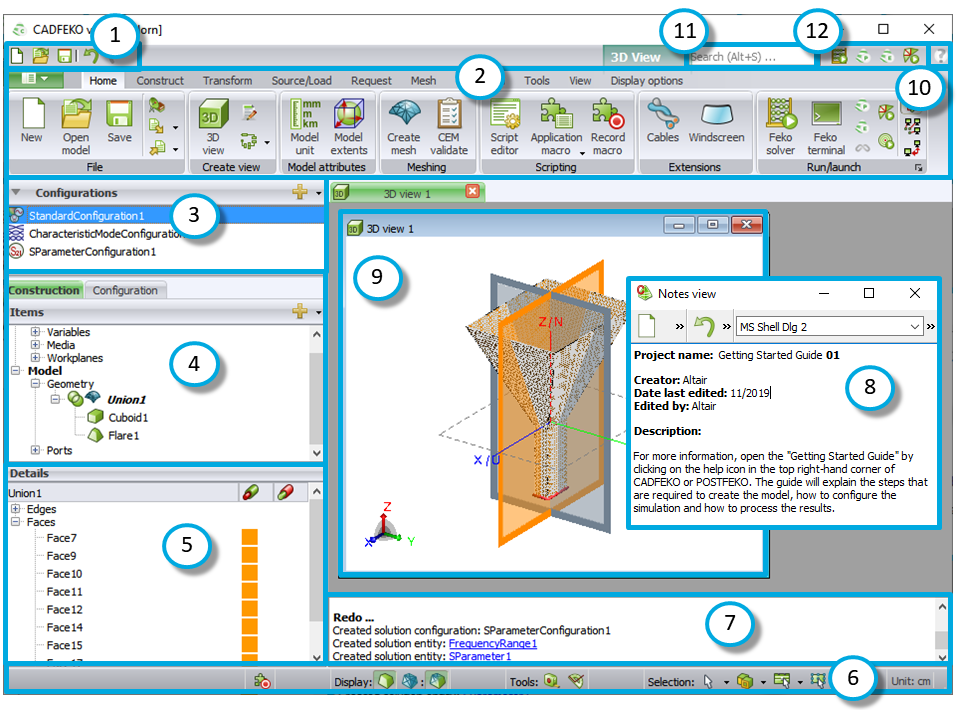Image resolution: width=958 pixels, height=710 pixels.
Task: Expand the Variables tree node
Action: (x=37, y=332)
